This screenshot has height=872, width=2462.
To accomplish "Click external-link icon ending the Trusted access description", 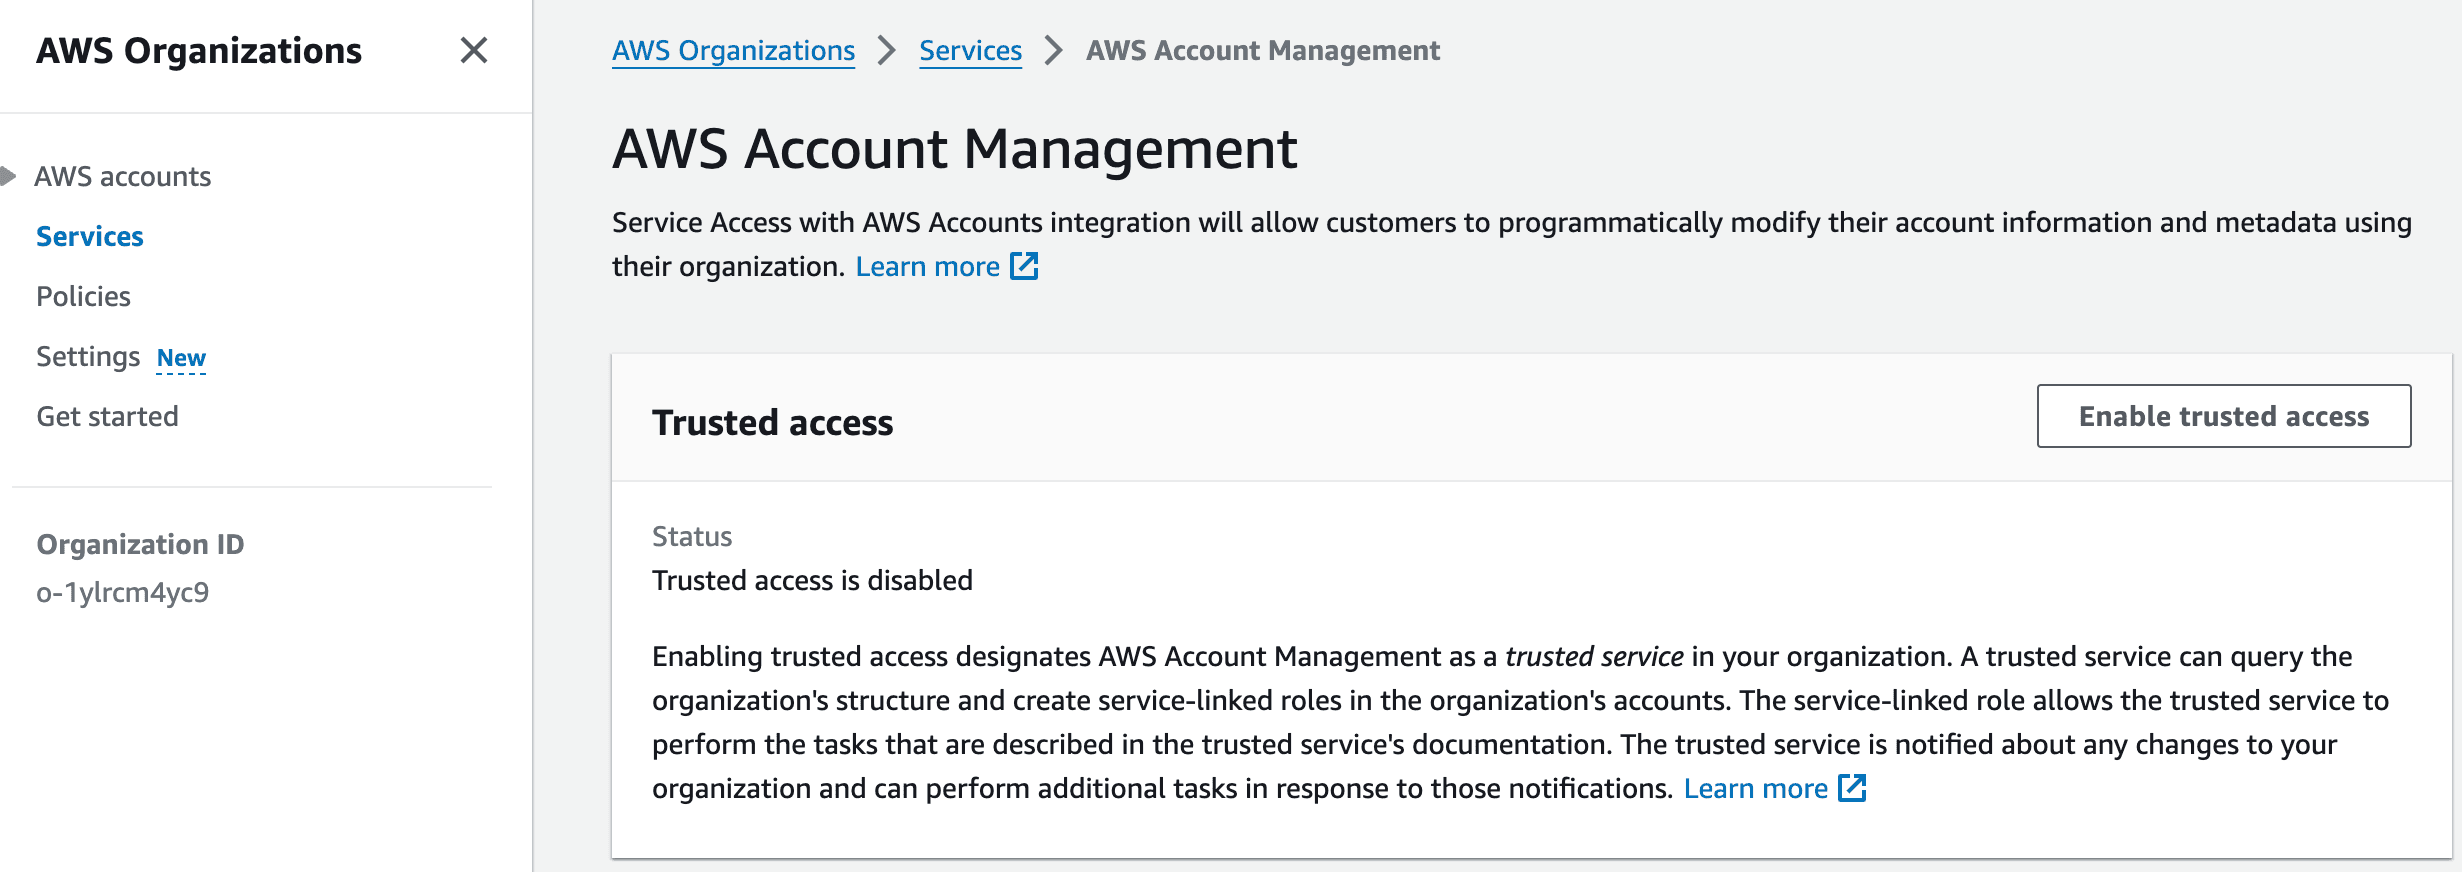I will (1852, 788).
